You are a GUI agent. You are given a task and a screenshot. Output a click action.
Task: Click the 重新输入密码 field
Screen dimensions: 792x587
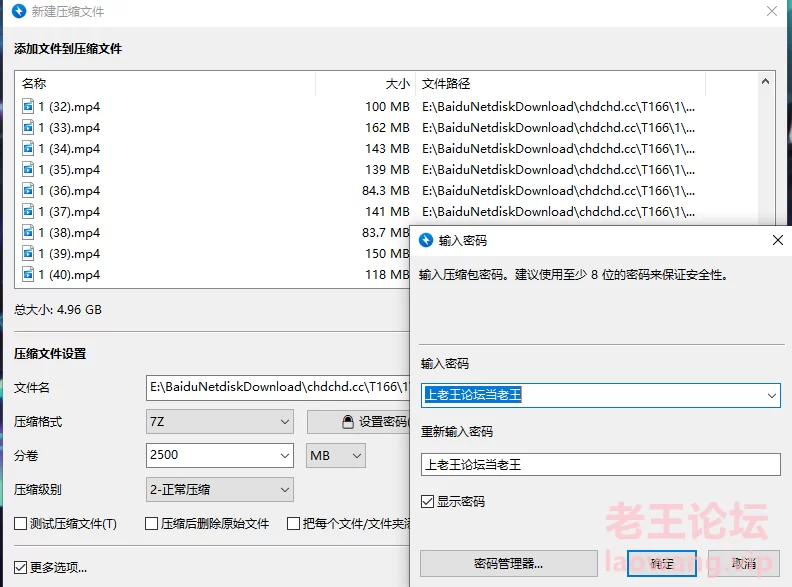pyautogui.click(x=601, y=464)
